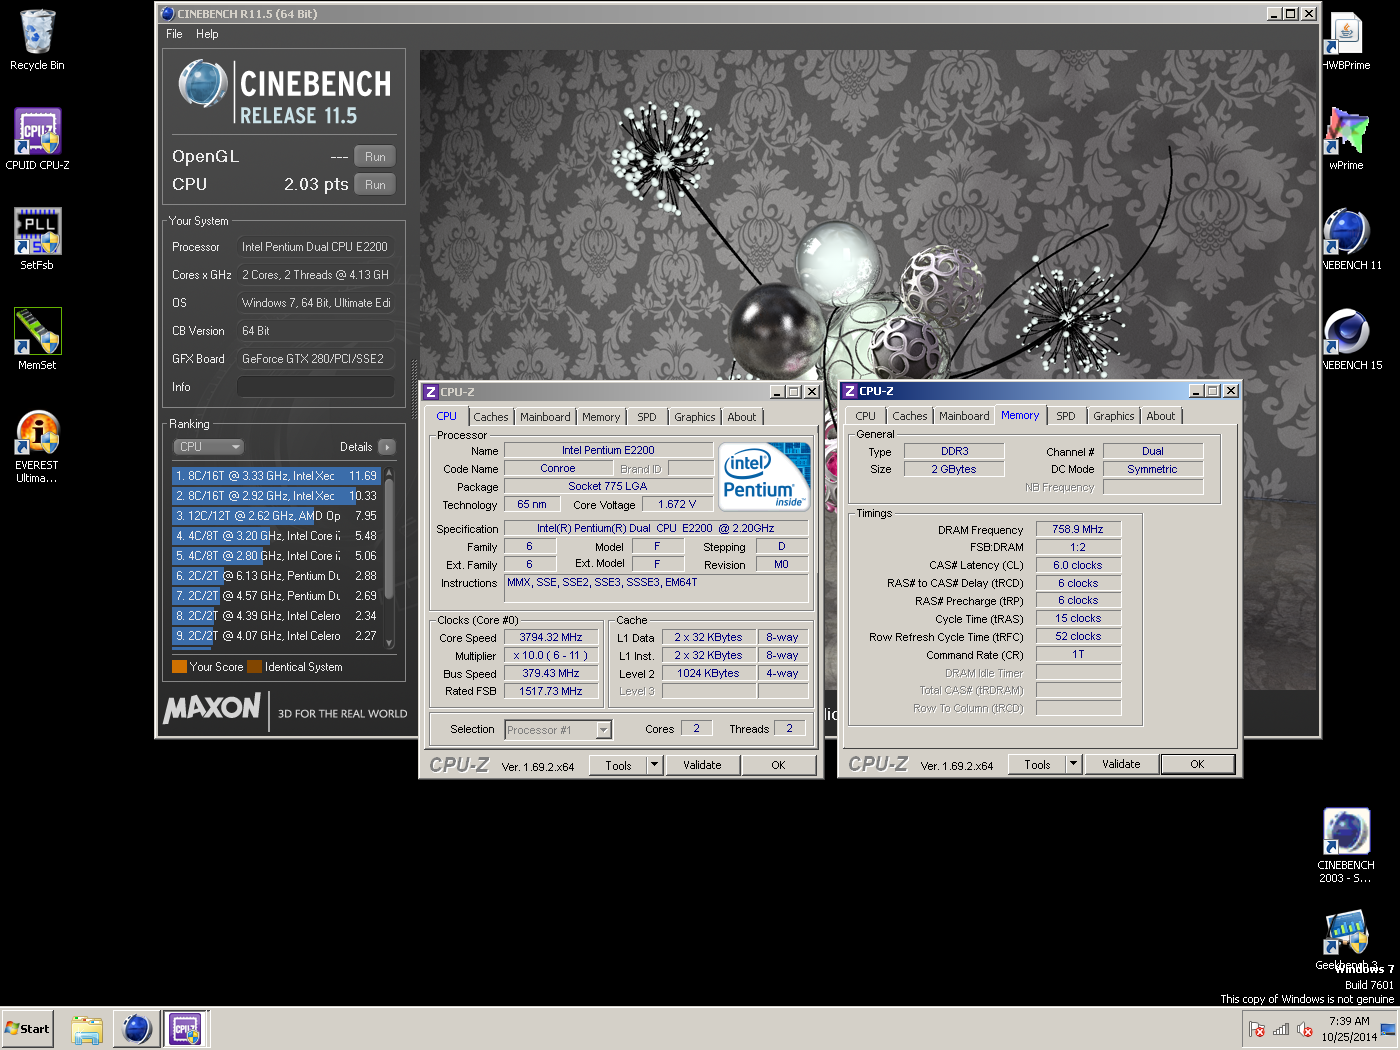Click Validate in left CPU-Z window
This screenshot has height=1050, width=1400.
point(702,766)
